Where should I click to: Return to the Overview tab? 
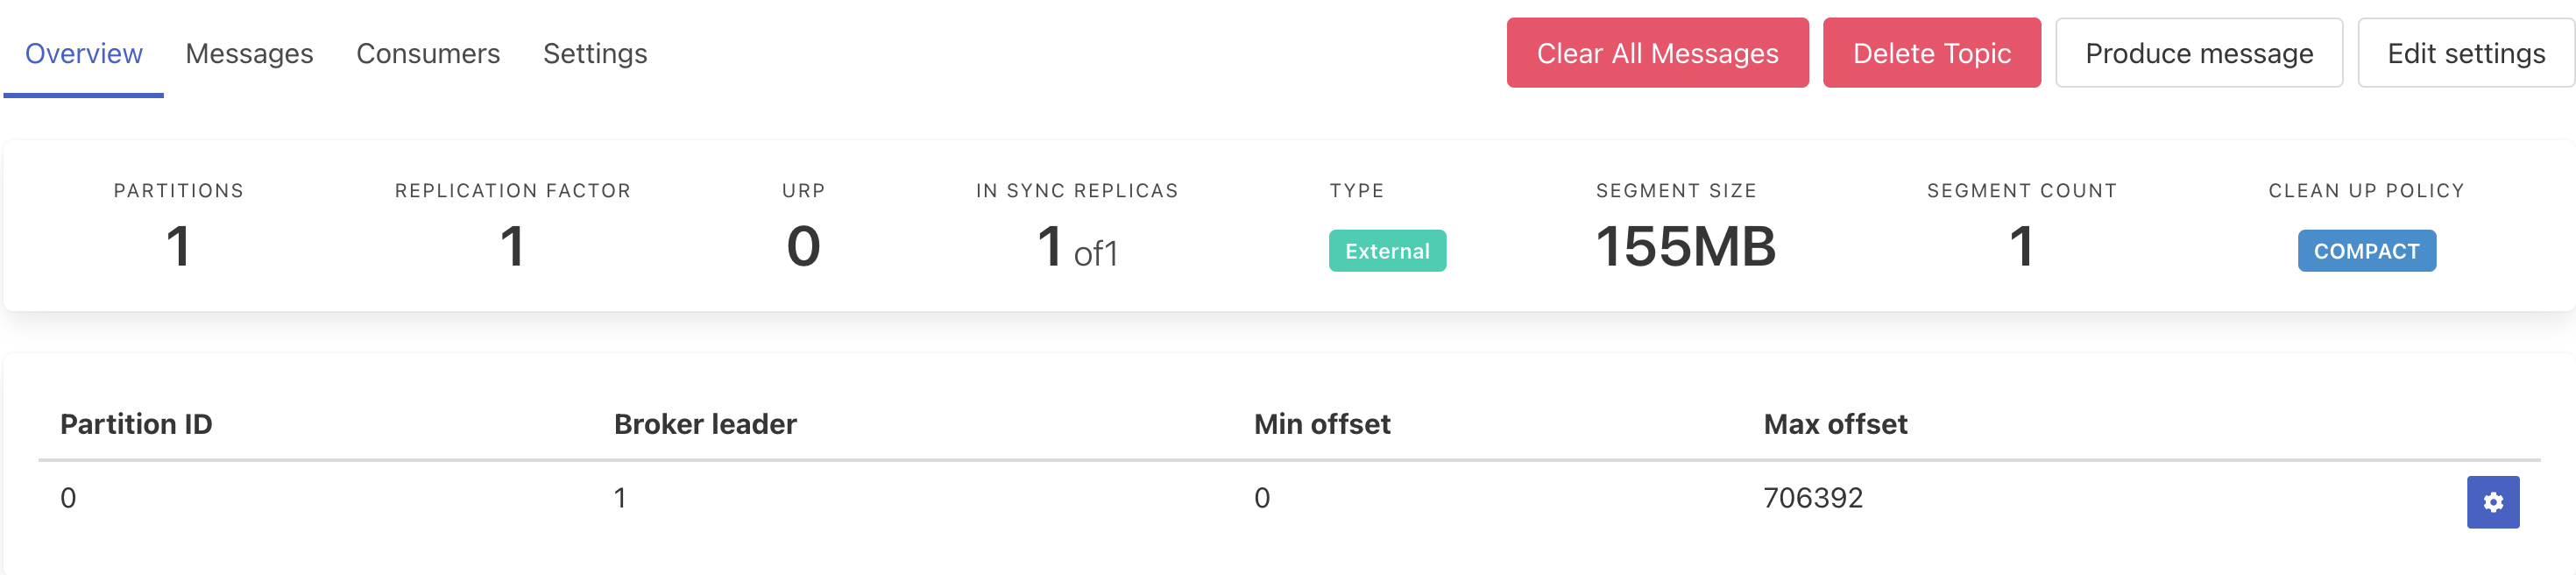pos(83,53)
